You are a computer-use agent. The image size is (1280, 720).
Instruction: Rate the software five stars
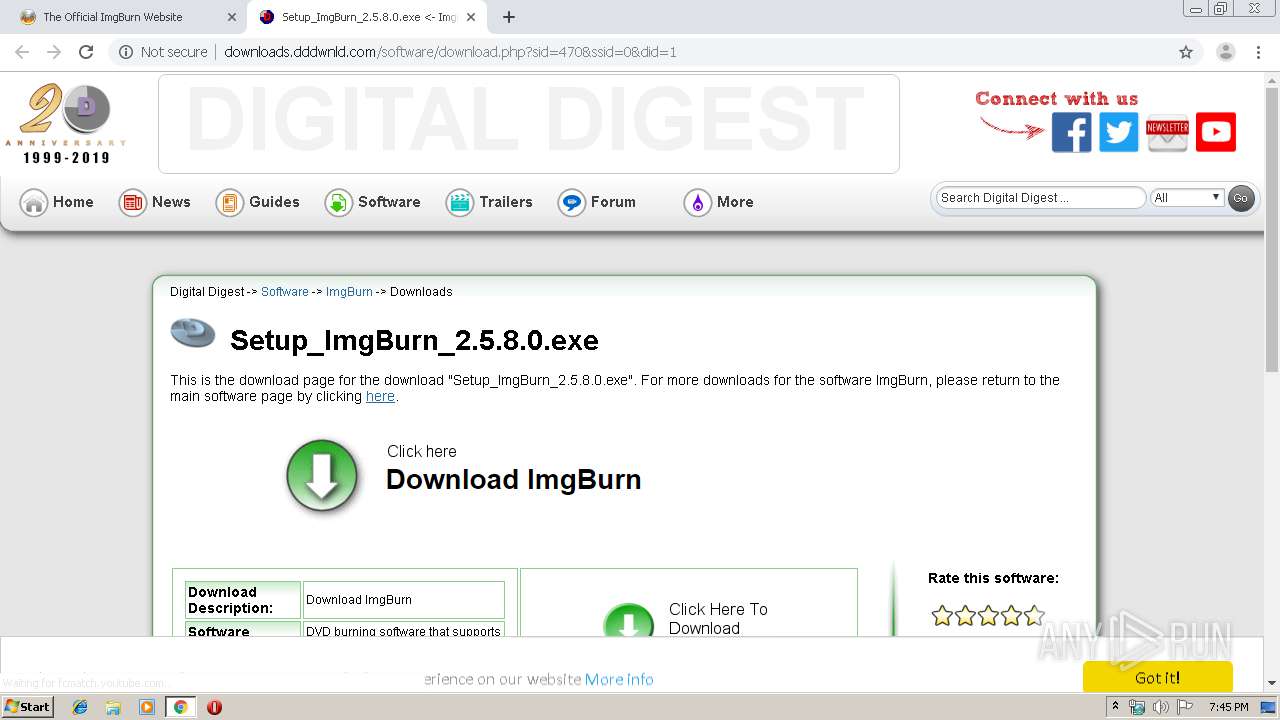(x=1034, y=616)
